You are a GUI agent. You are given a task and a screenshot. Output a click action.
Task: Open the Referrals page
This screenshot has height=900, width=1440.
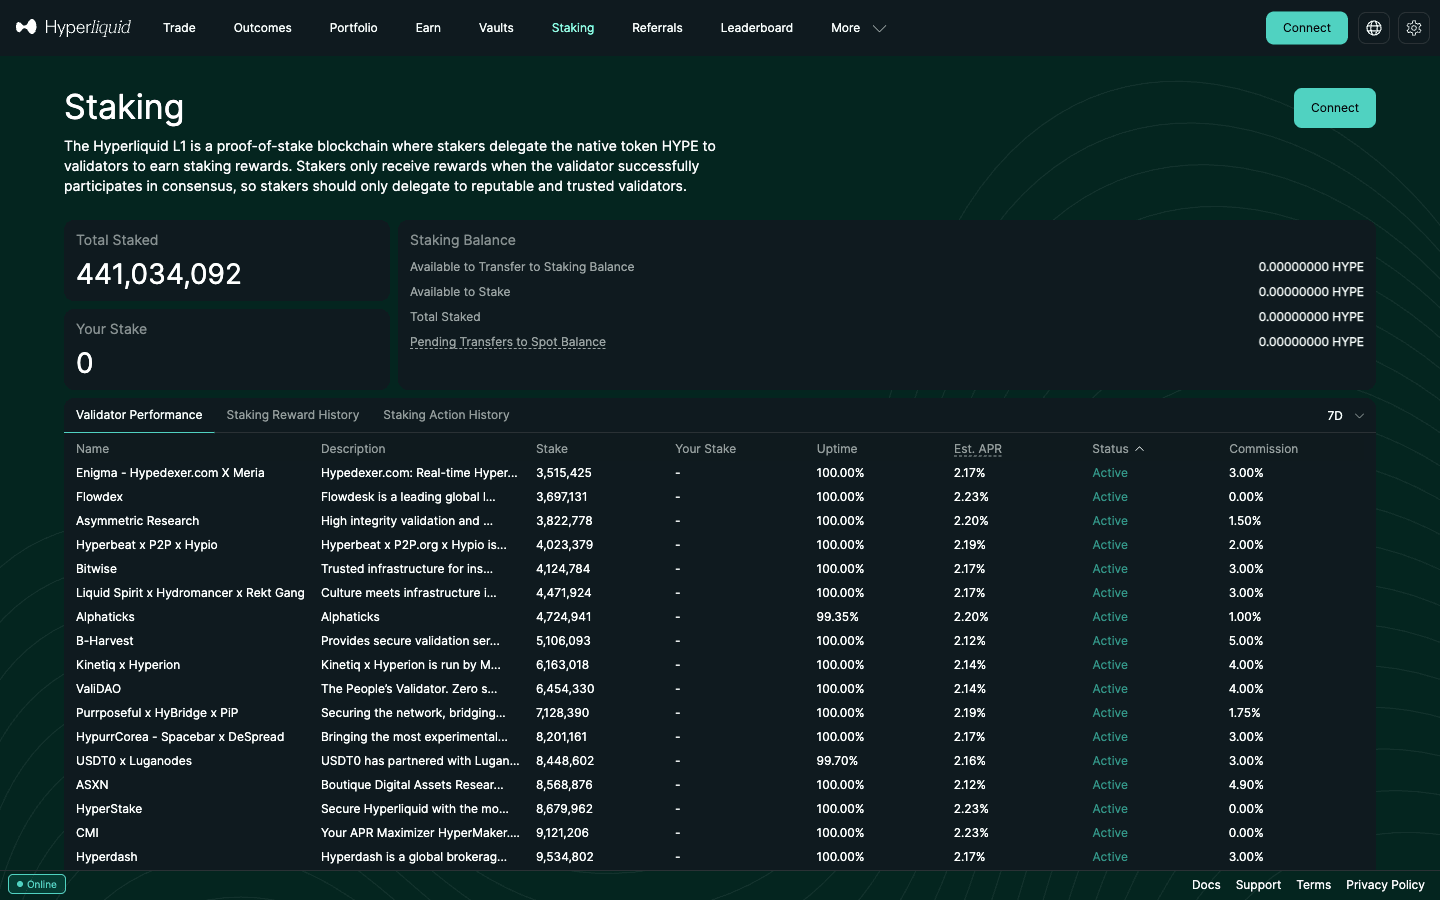pyautogui.click(x=657, y=28)
